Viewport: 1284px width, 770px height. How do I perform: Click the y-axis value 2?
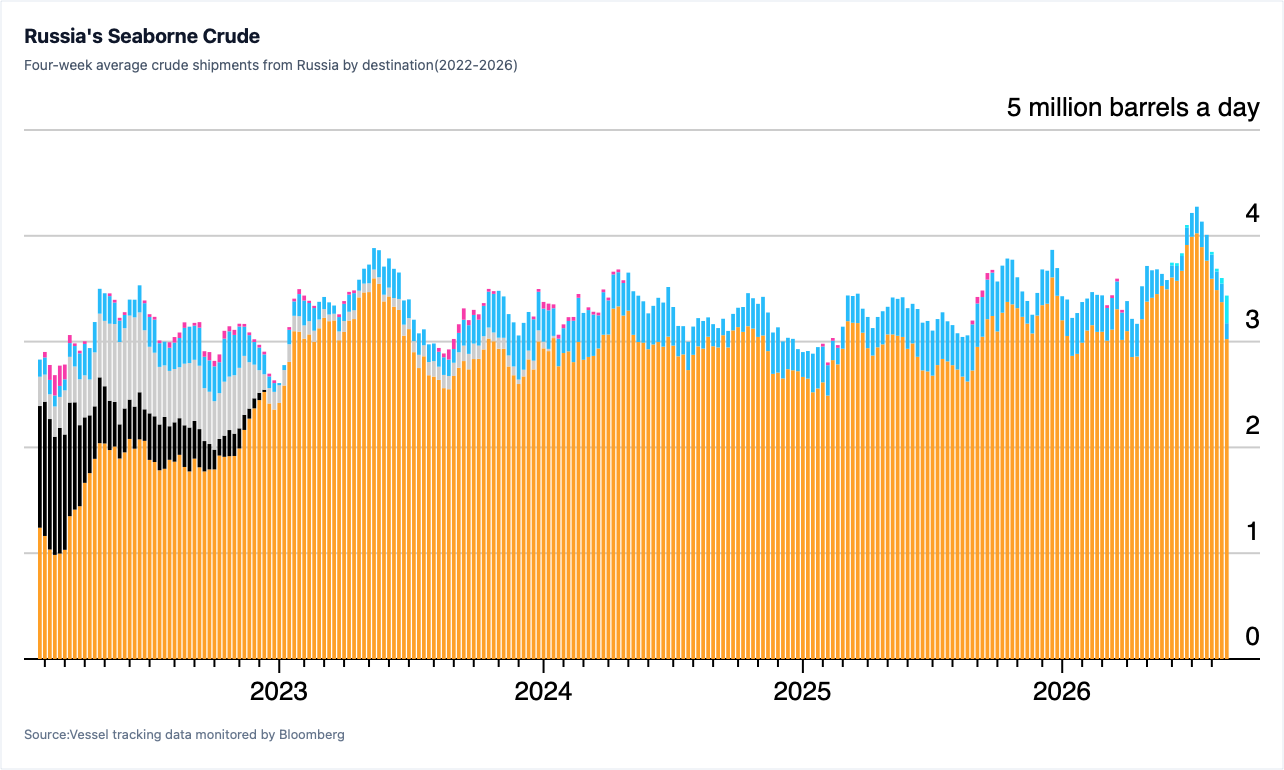(x=1252, y=425)
